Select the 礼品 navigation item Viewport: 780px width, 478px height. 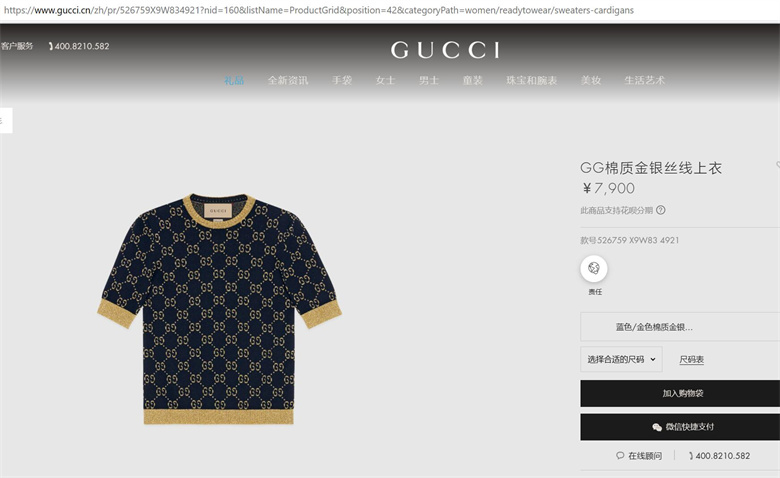pos(234,80)
